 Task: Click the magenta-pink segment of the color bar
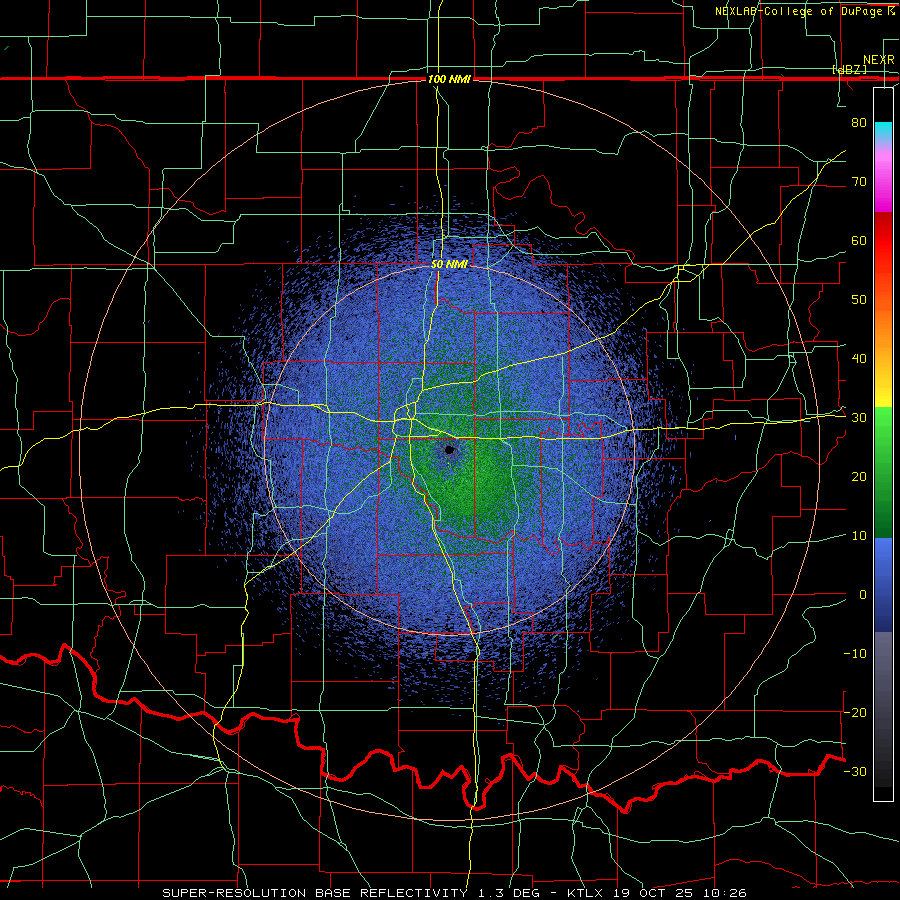tap(883, 178)
